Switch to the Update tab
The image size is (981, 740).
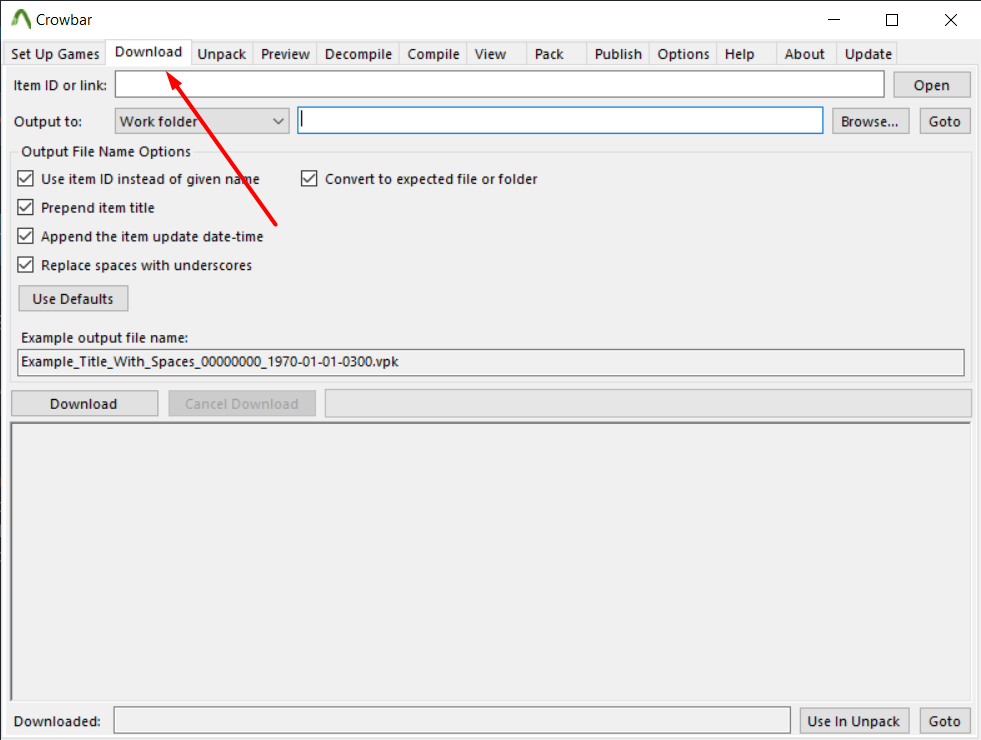(x=868, y=54)
